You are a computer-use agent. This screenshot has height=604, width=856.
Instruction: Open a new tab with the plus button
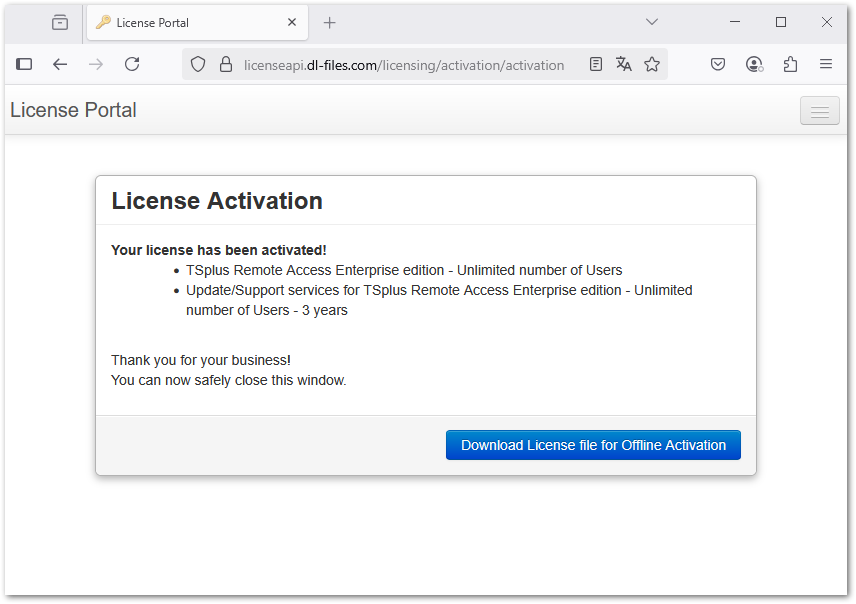330,22
